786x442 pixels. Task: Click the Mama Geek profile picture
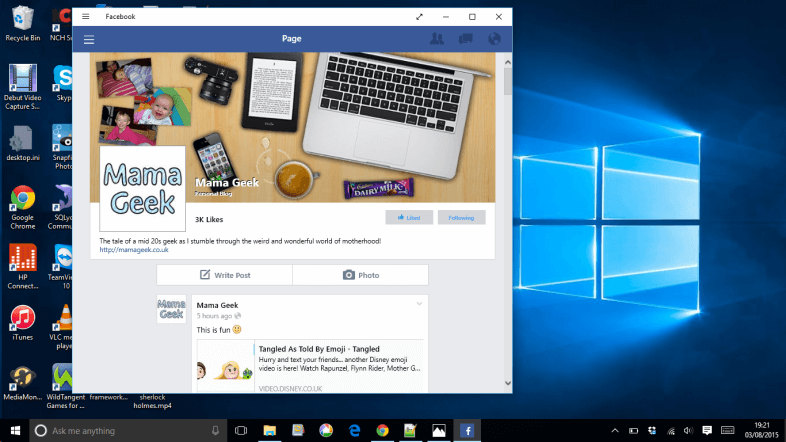point(142,188)
